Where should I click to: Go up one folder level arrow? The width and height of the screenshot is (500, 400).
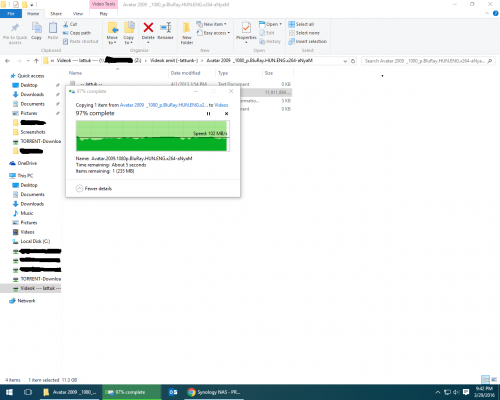[36, 61]
